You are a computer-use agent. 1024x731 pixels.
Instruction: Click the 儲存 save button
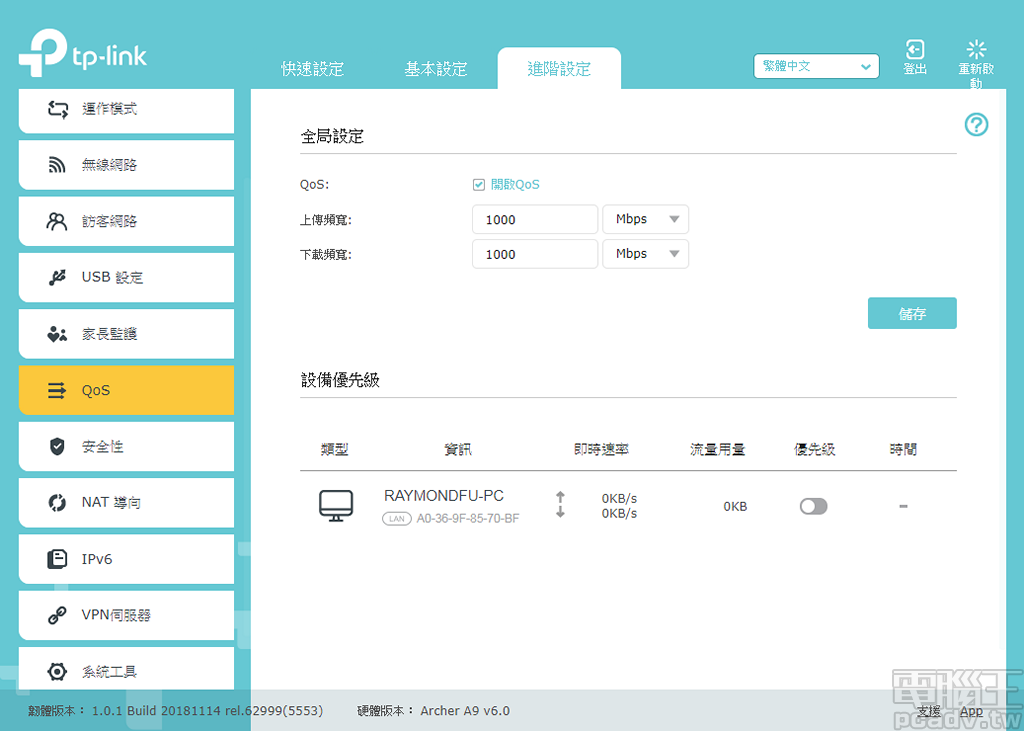click(x=912, y=312)
